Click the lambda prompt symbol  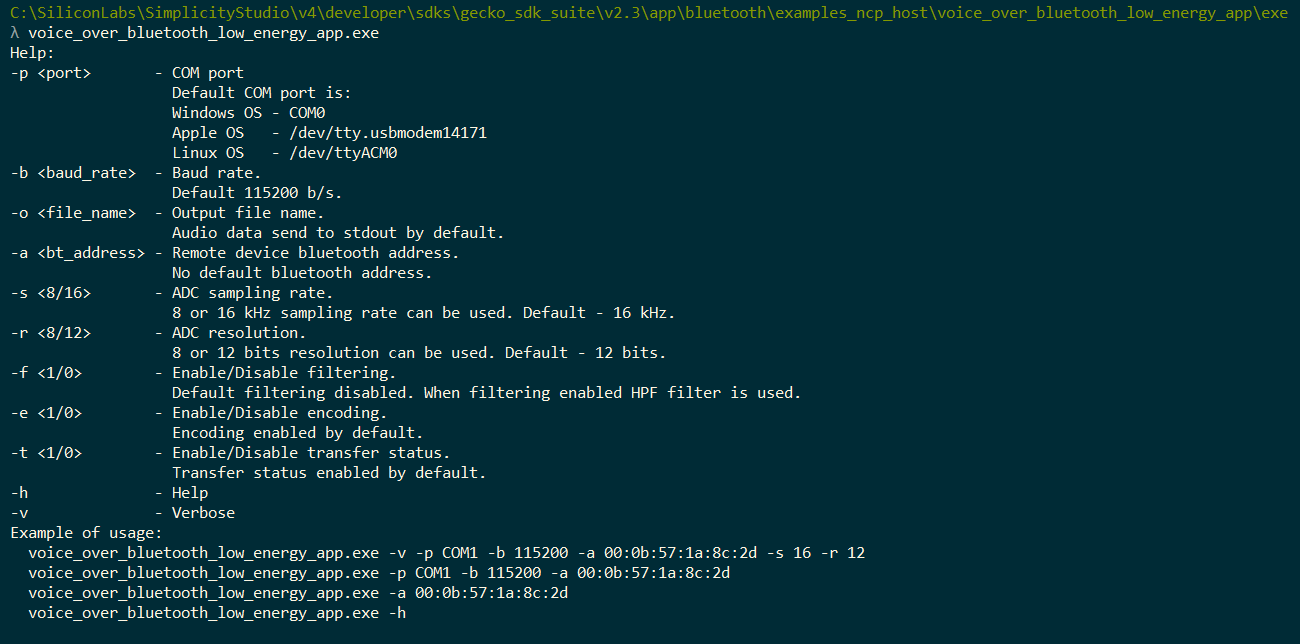pyautogui.click(x=15, y=33)
